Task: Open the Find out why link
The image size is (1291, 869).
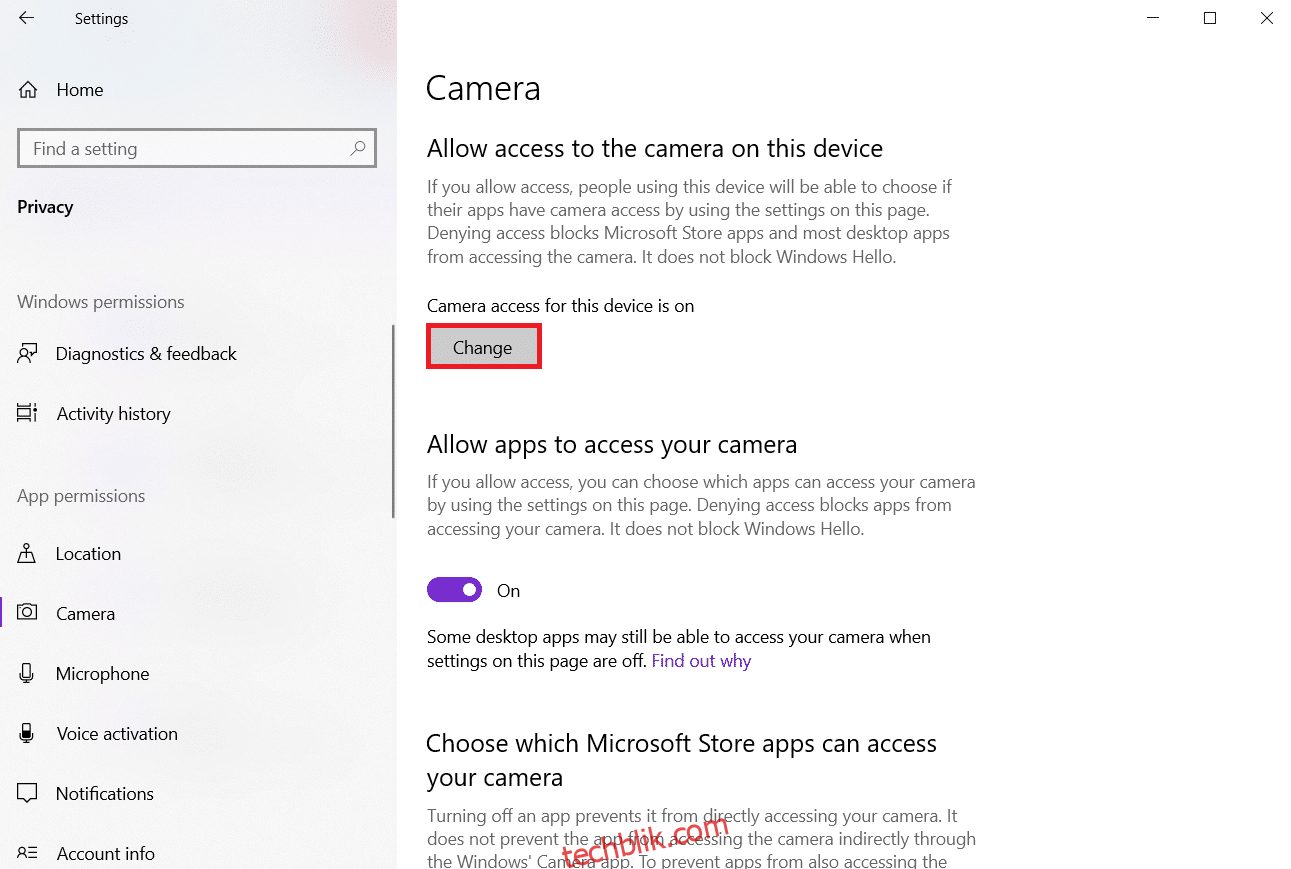Action: (x=701, y=660)
